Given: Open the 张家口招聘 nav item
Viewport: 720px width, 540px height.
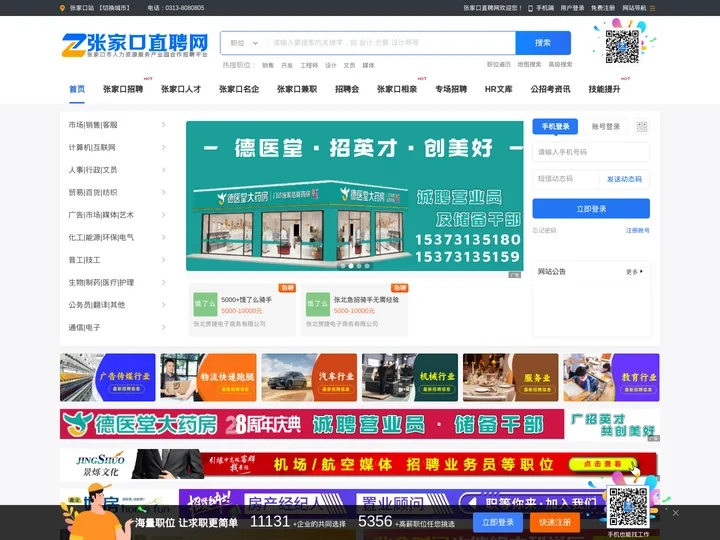Looking at the screenshot, I should coord(123,89).
